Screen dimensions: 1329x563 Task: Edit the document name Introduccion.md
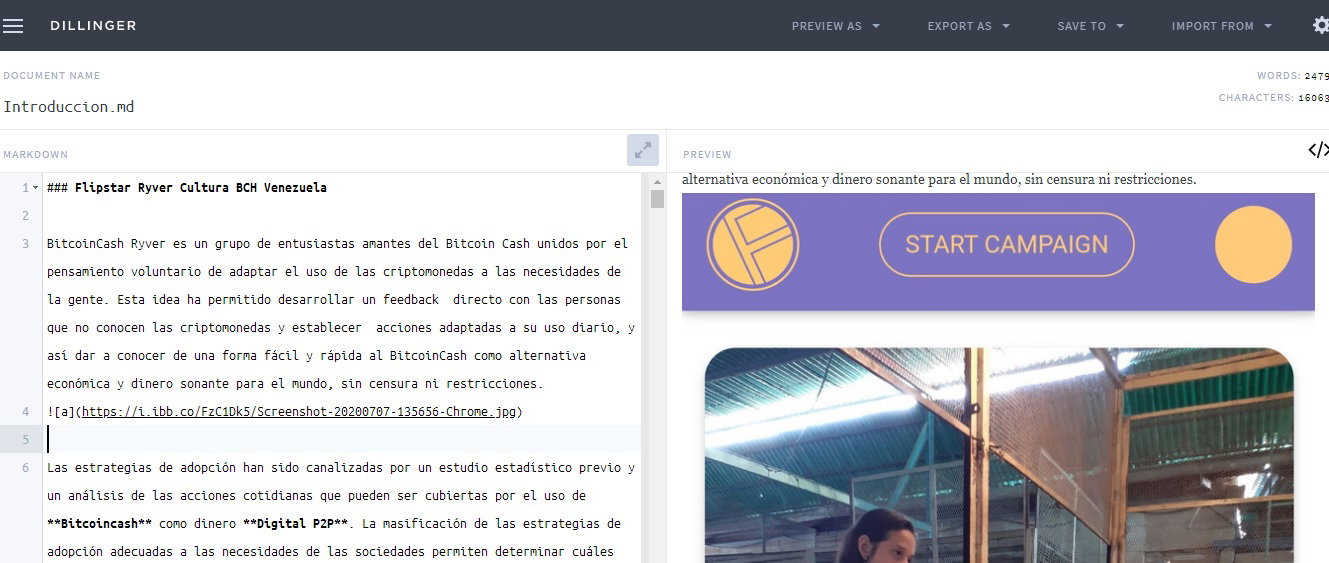tap(69, 107)
